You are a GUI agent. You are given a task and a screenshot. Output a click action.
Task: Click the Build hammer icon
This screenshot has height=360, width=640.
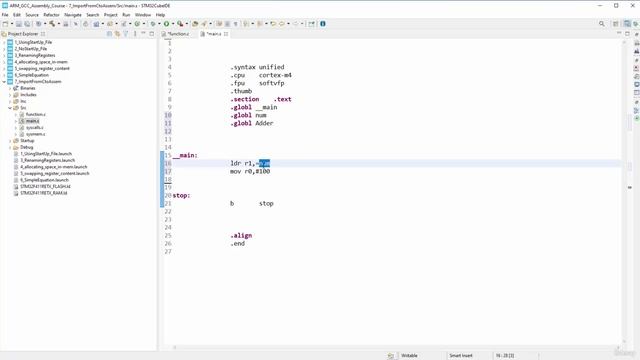click(52, 24)
